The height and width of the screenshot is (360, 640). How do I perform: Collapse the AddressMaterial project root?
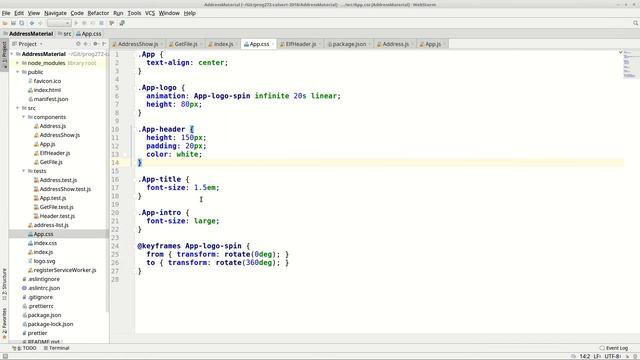[12, 54]
